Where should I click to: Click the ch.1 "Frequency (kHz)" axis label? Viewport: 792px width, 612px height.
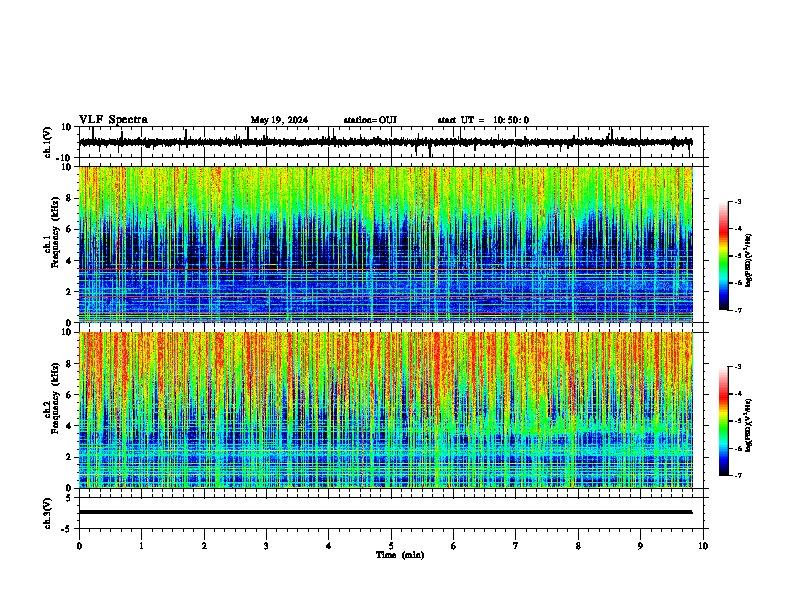(55, 232)
